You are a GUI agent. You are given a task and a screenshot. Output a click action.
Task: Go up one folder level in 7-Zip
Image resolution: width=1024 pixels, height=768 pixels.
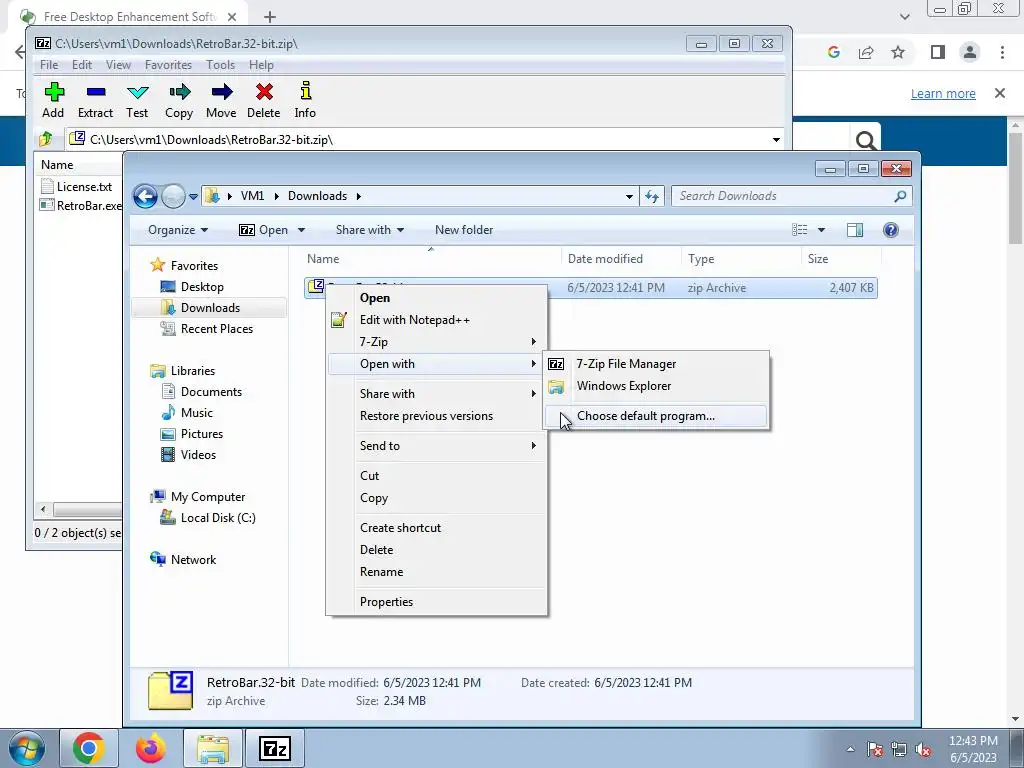46,139
